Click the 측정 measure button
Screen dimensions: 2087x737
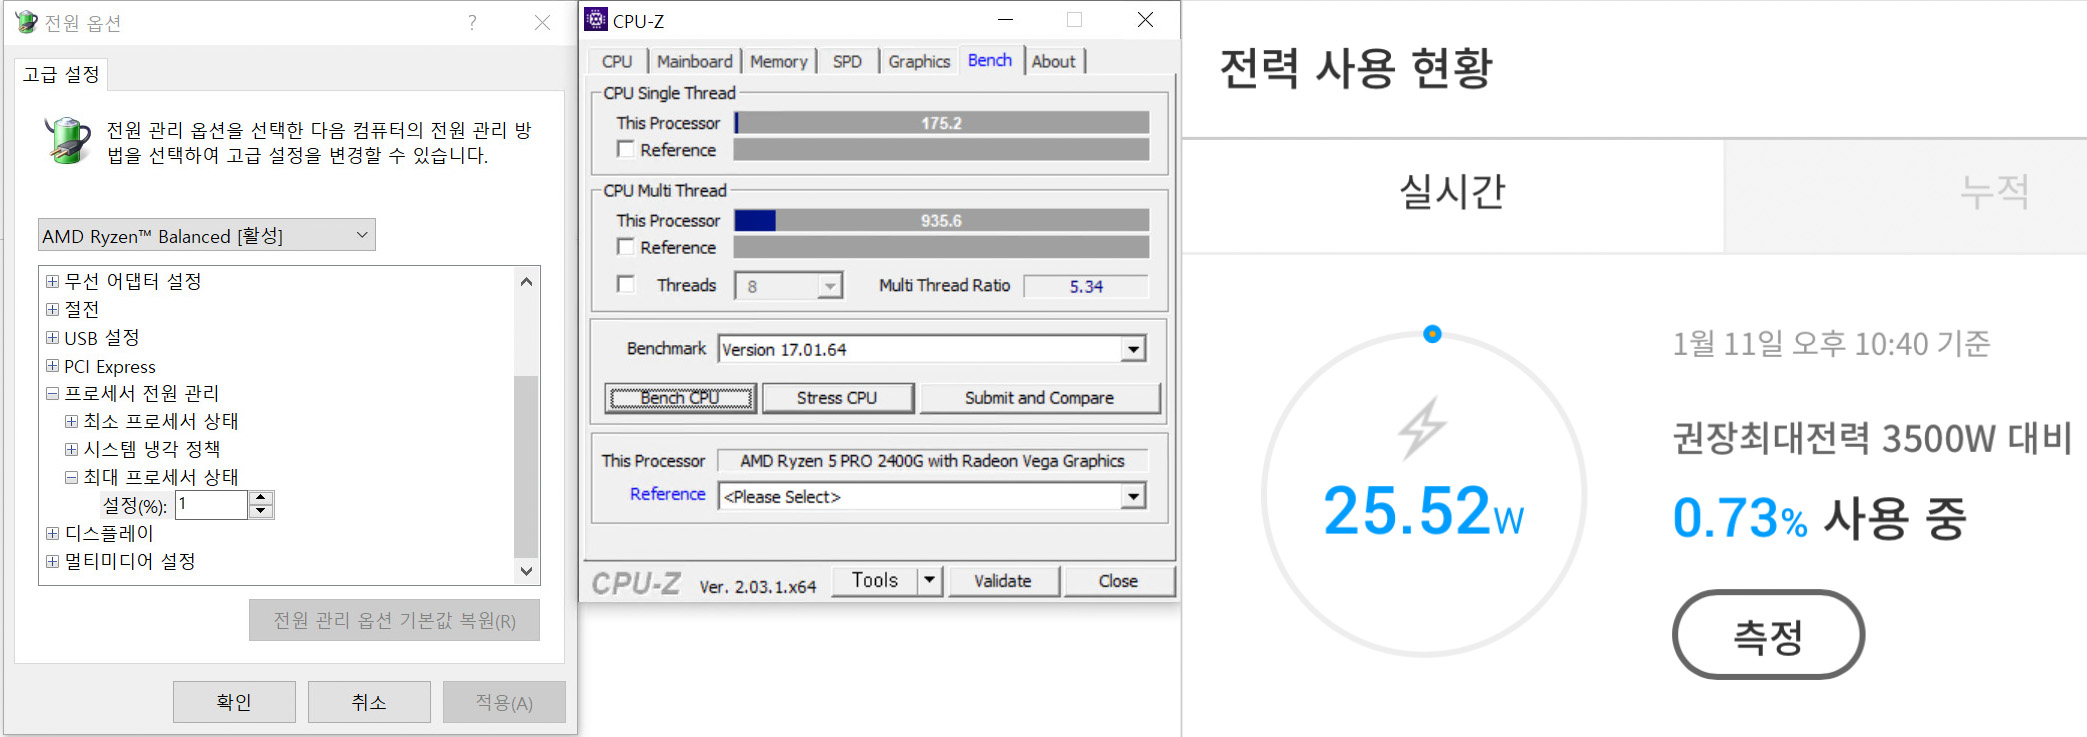[1768, 635]
